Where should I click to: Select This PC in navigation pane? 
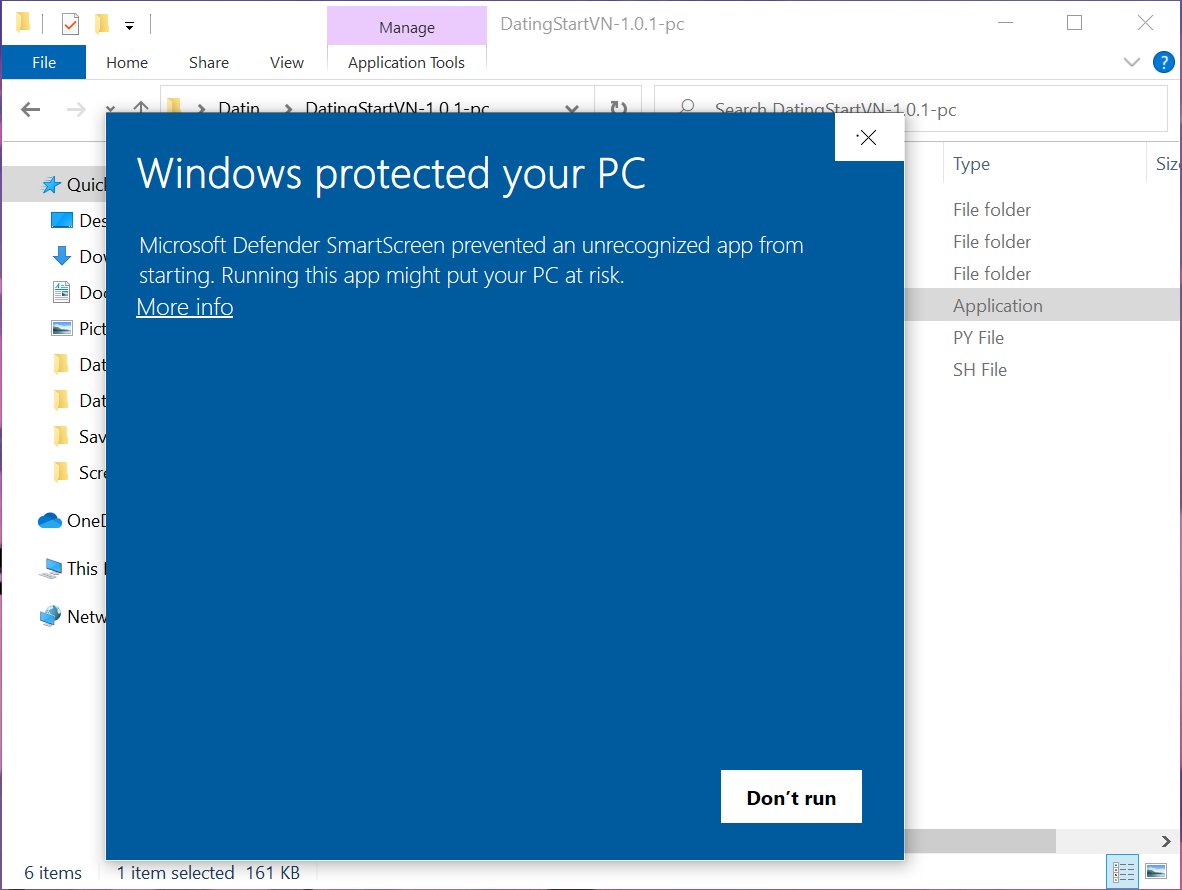click(x=72, y=569)
